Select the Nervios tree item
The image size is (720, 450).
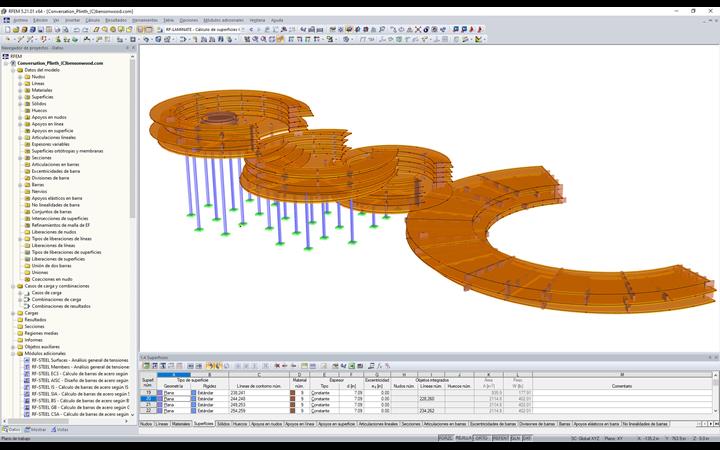point(39,191)
